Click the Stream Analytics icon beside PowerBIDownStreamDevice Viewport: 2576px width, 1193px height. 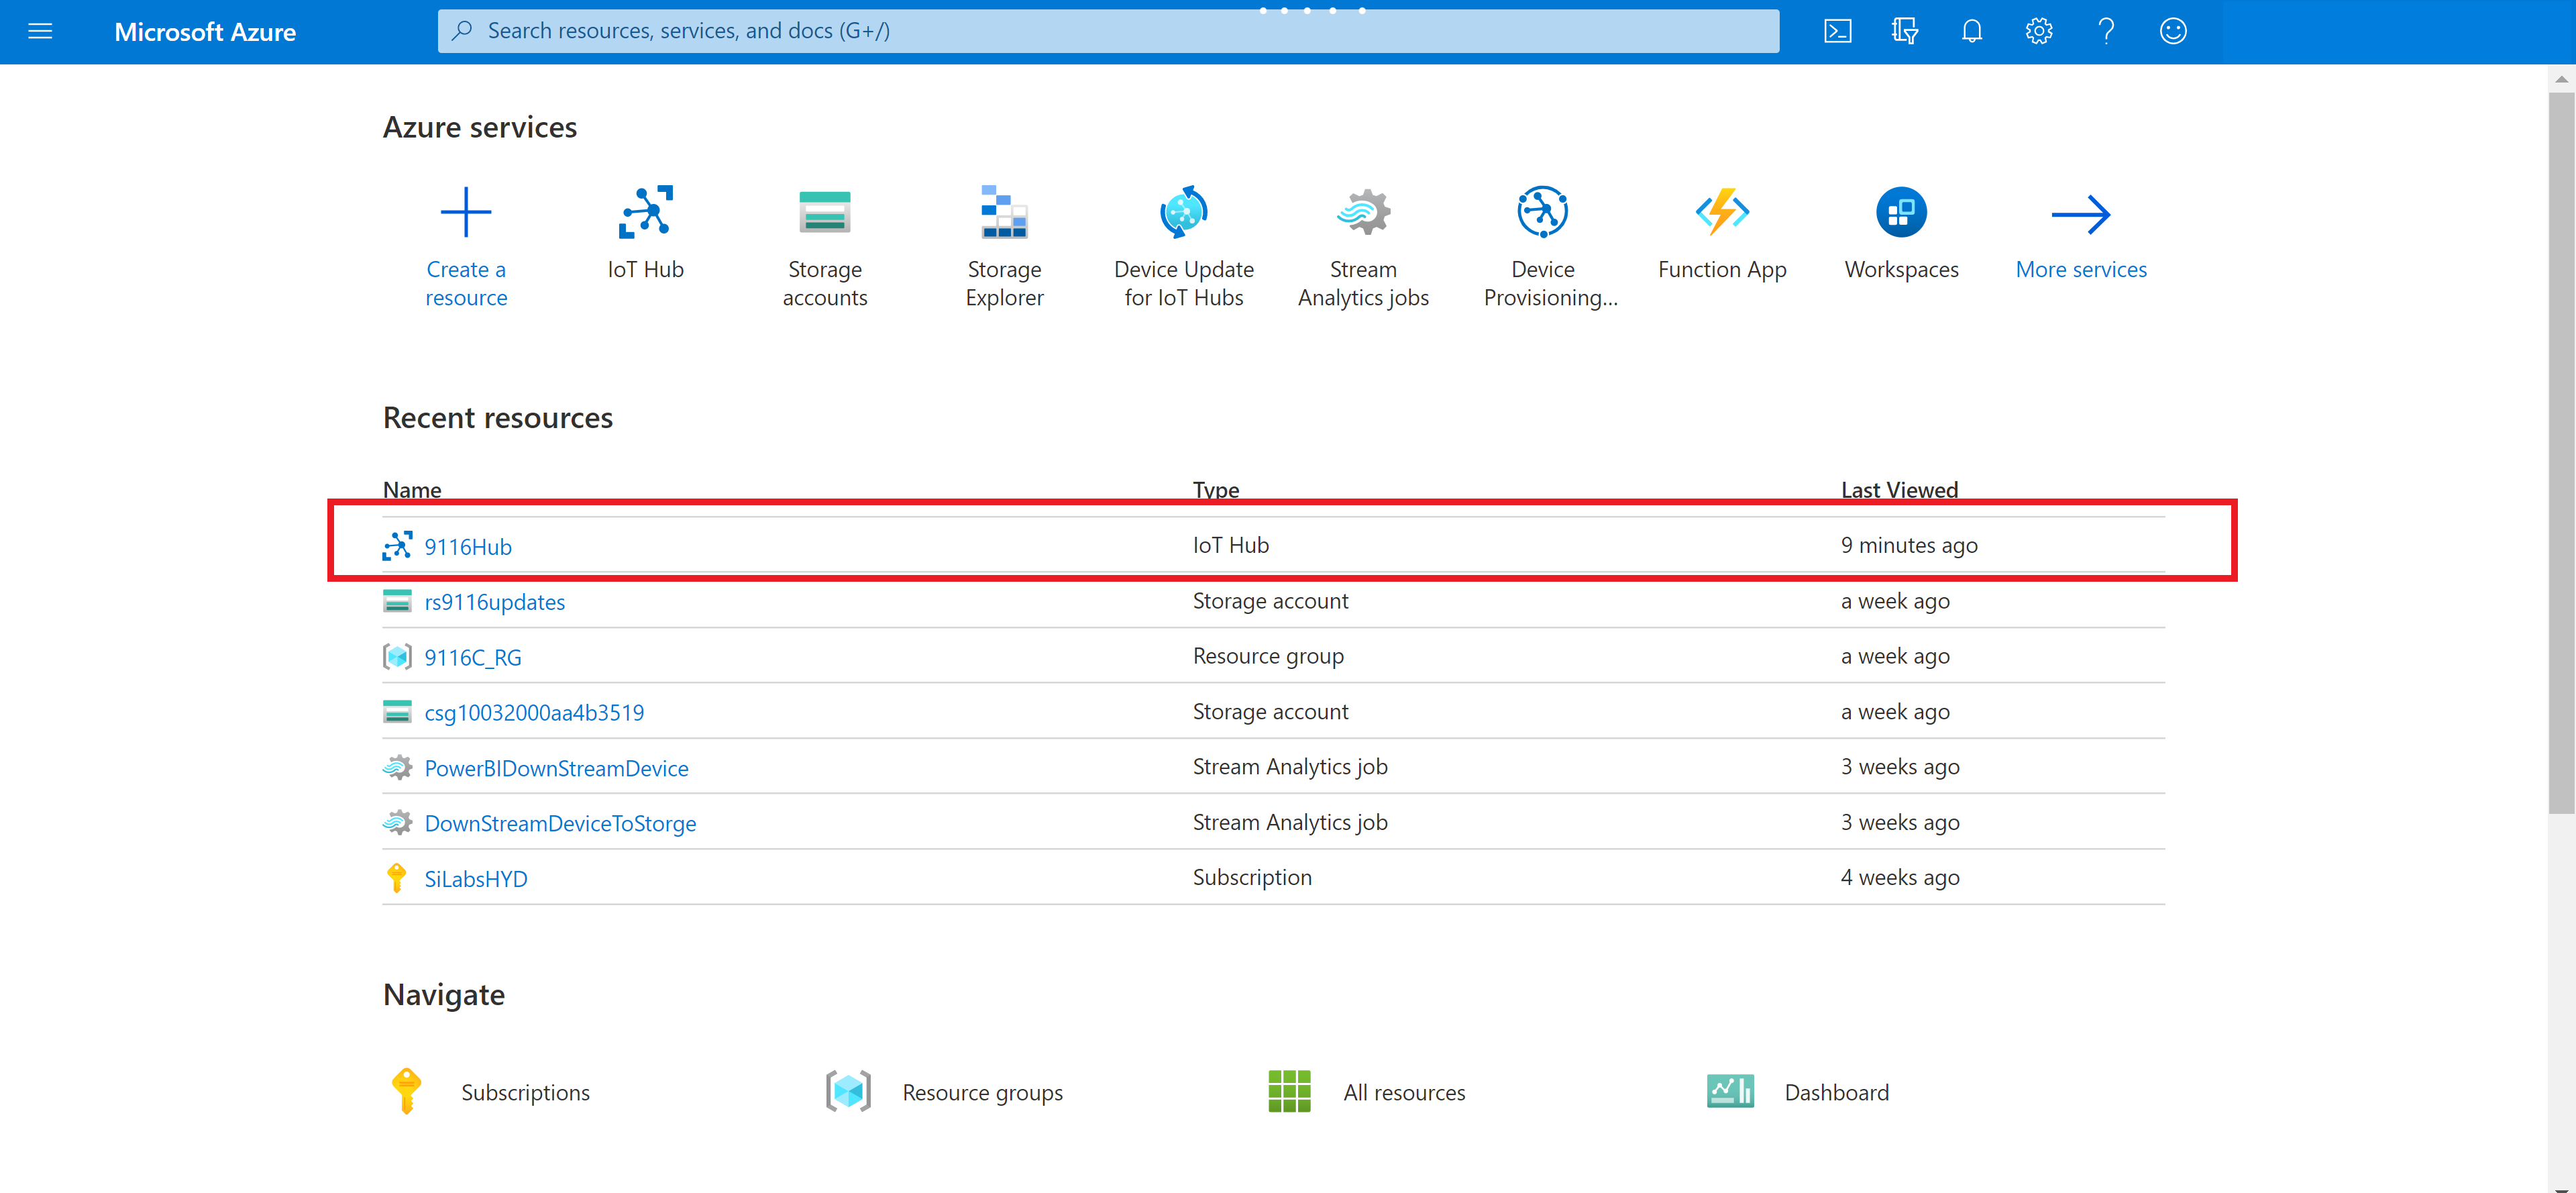[397, 767]
